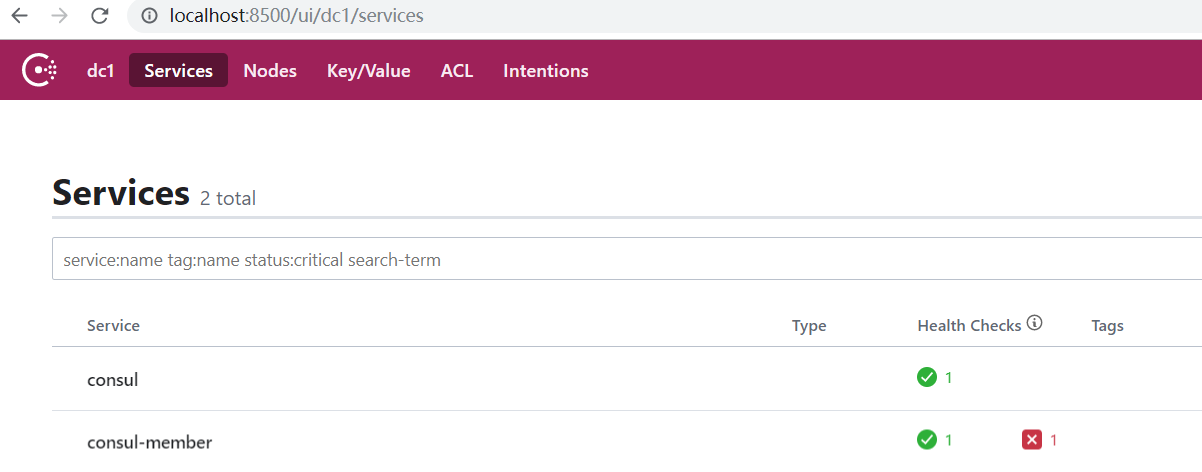Viewport: 1202px width, 472px height.
Task: Click the Health Checks info icon
Action: tap(1035, 324)
